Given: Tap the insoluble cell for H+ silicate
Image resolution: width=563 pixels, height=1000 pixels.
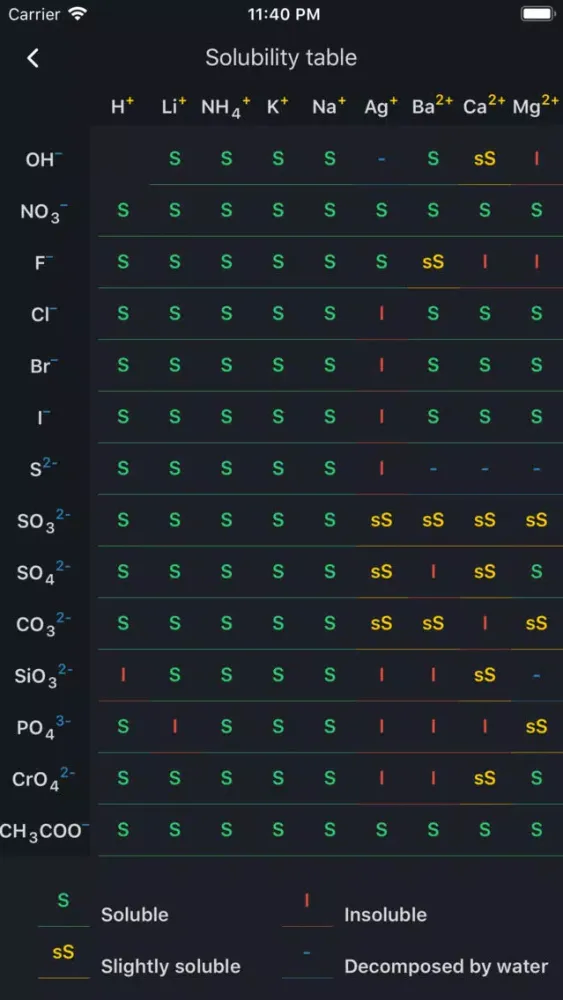Looking at the screenshot, I should (123, 675).
